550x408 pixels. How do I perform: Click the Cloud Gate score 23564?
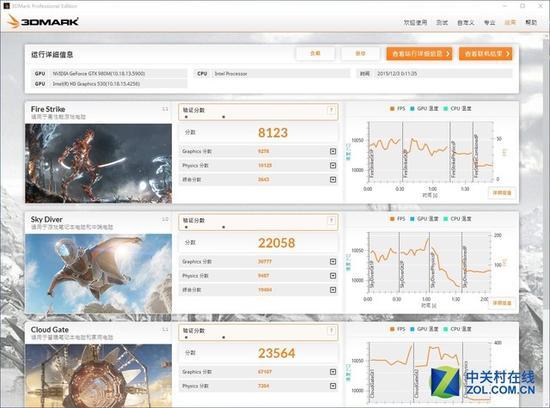pos(276,353)
